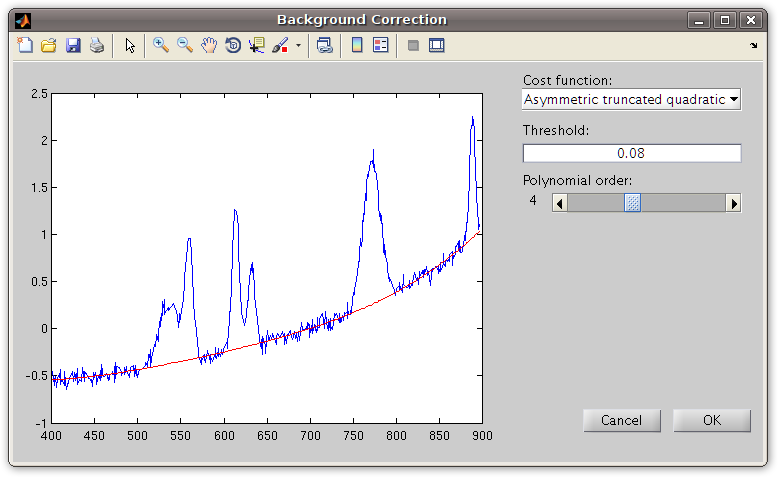This screenshot has height=477, width=778.
Task: Toggle the Insert Legend button
Action: point(381,46)
